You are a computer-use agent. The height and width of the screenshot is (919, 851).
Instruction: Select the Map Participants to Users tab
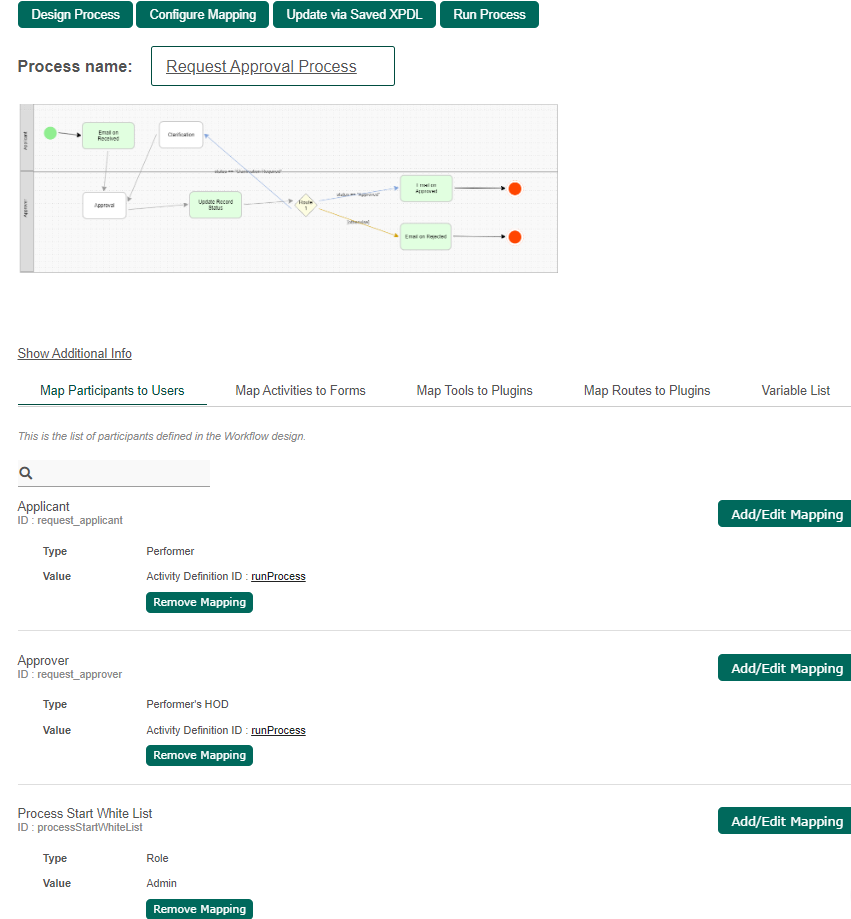112,391
